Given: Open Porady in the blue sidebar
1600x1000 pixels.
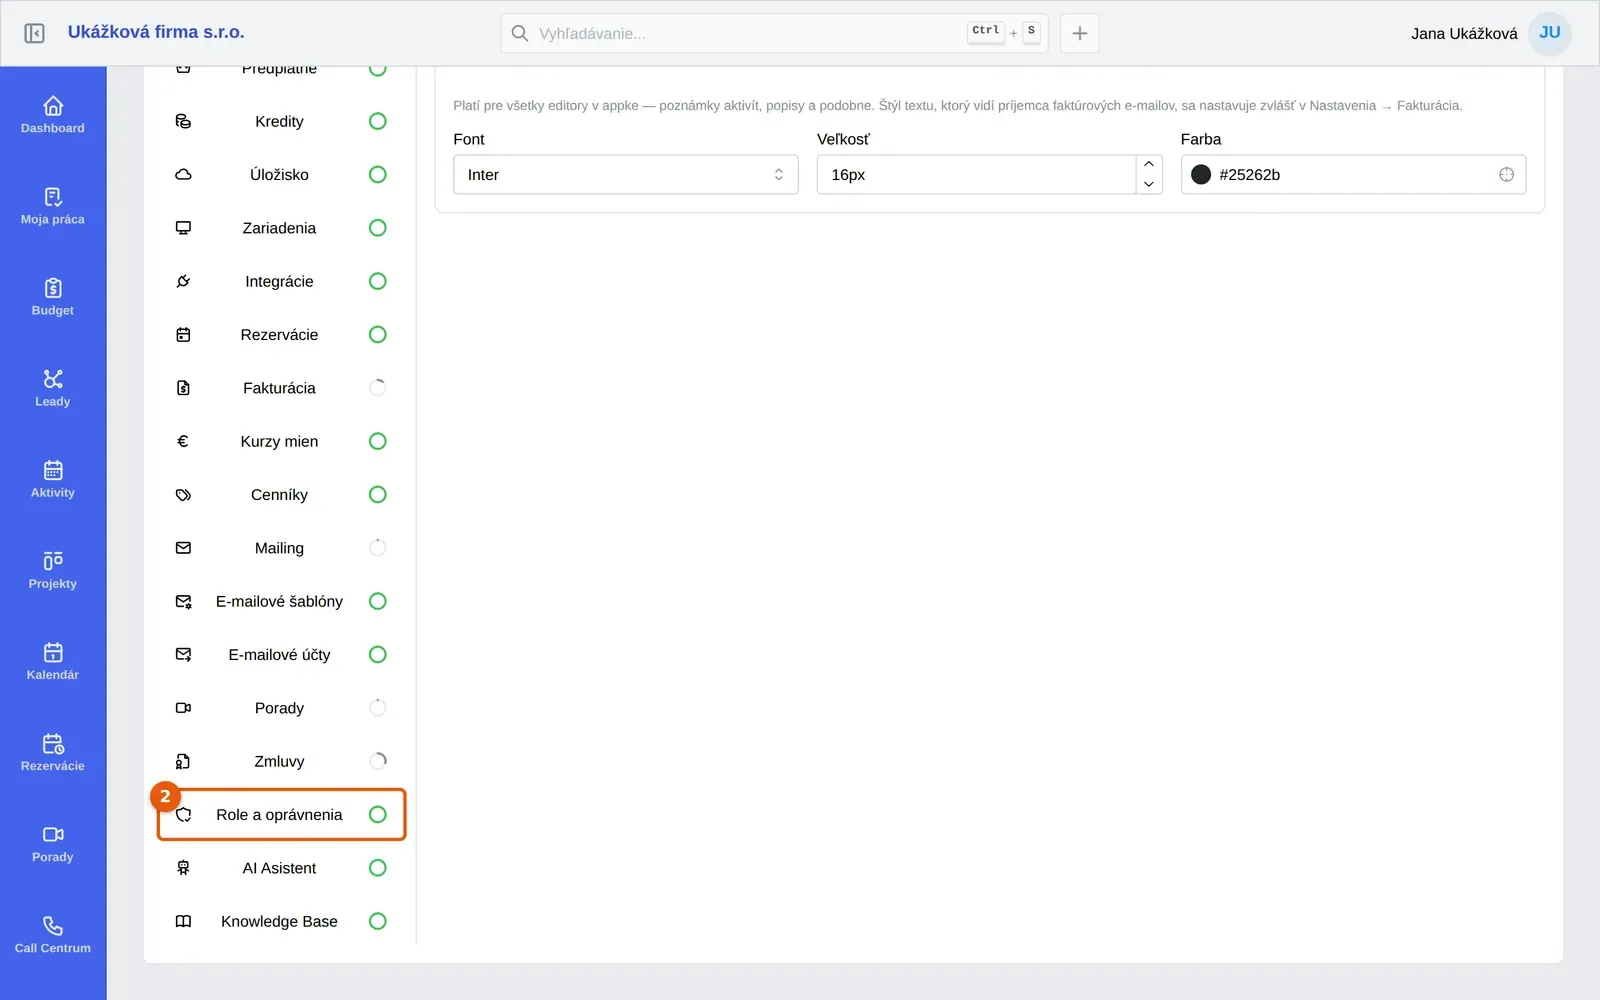Looking at the screenshot, I should click(53, 843).
